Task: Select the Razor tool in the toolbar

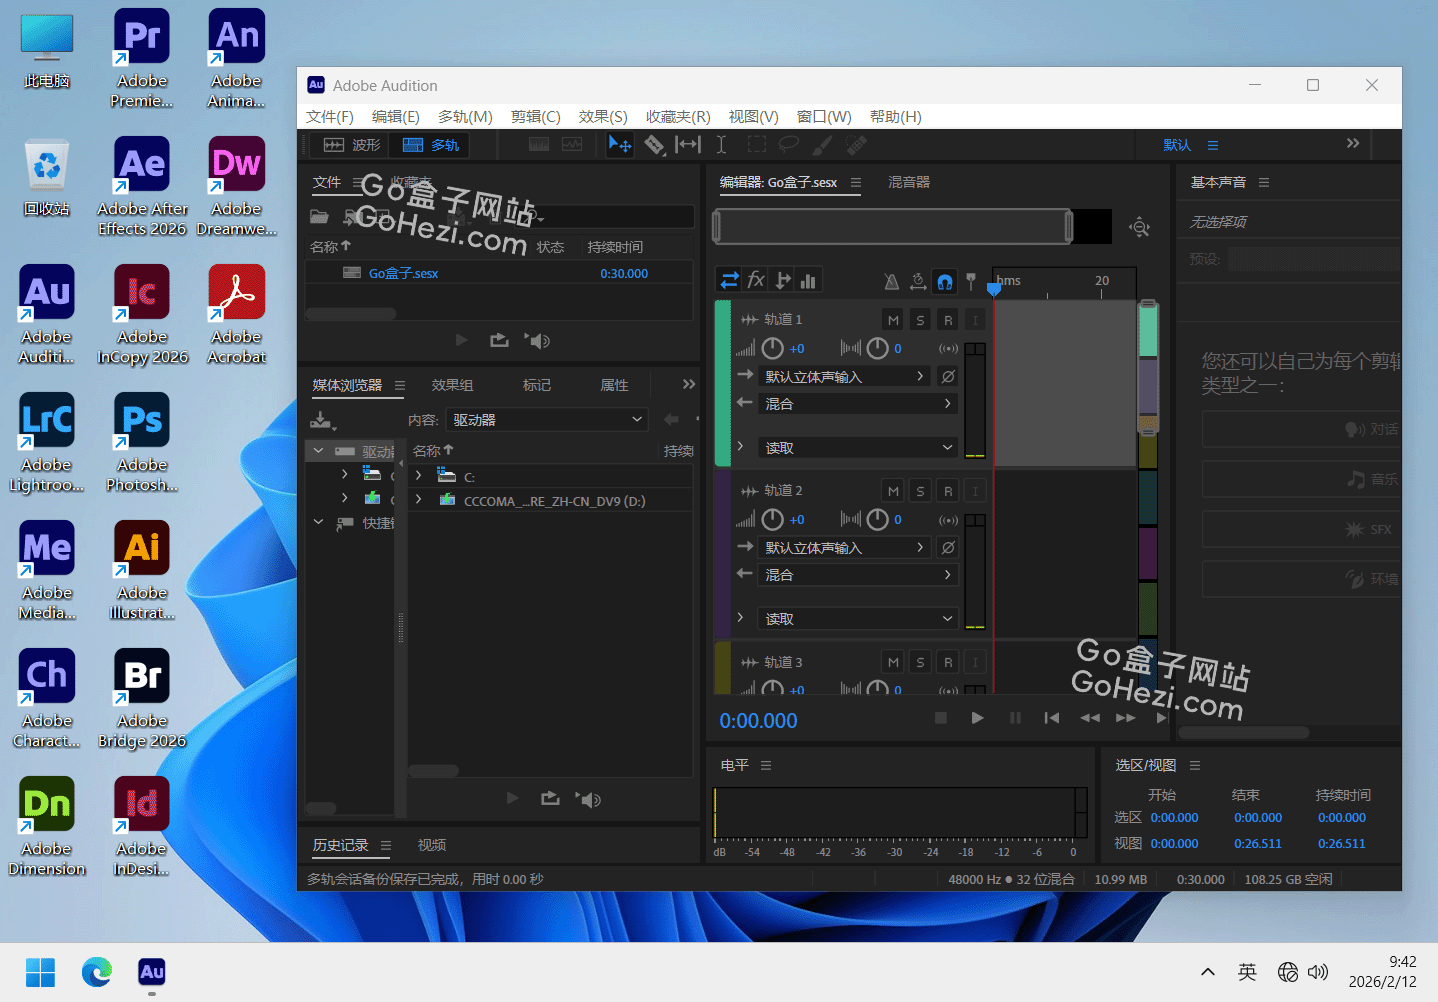Action: (x=654, y=145)
